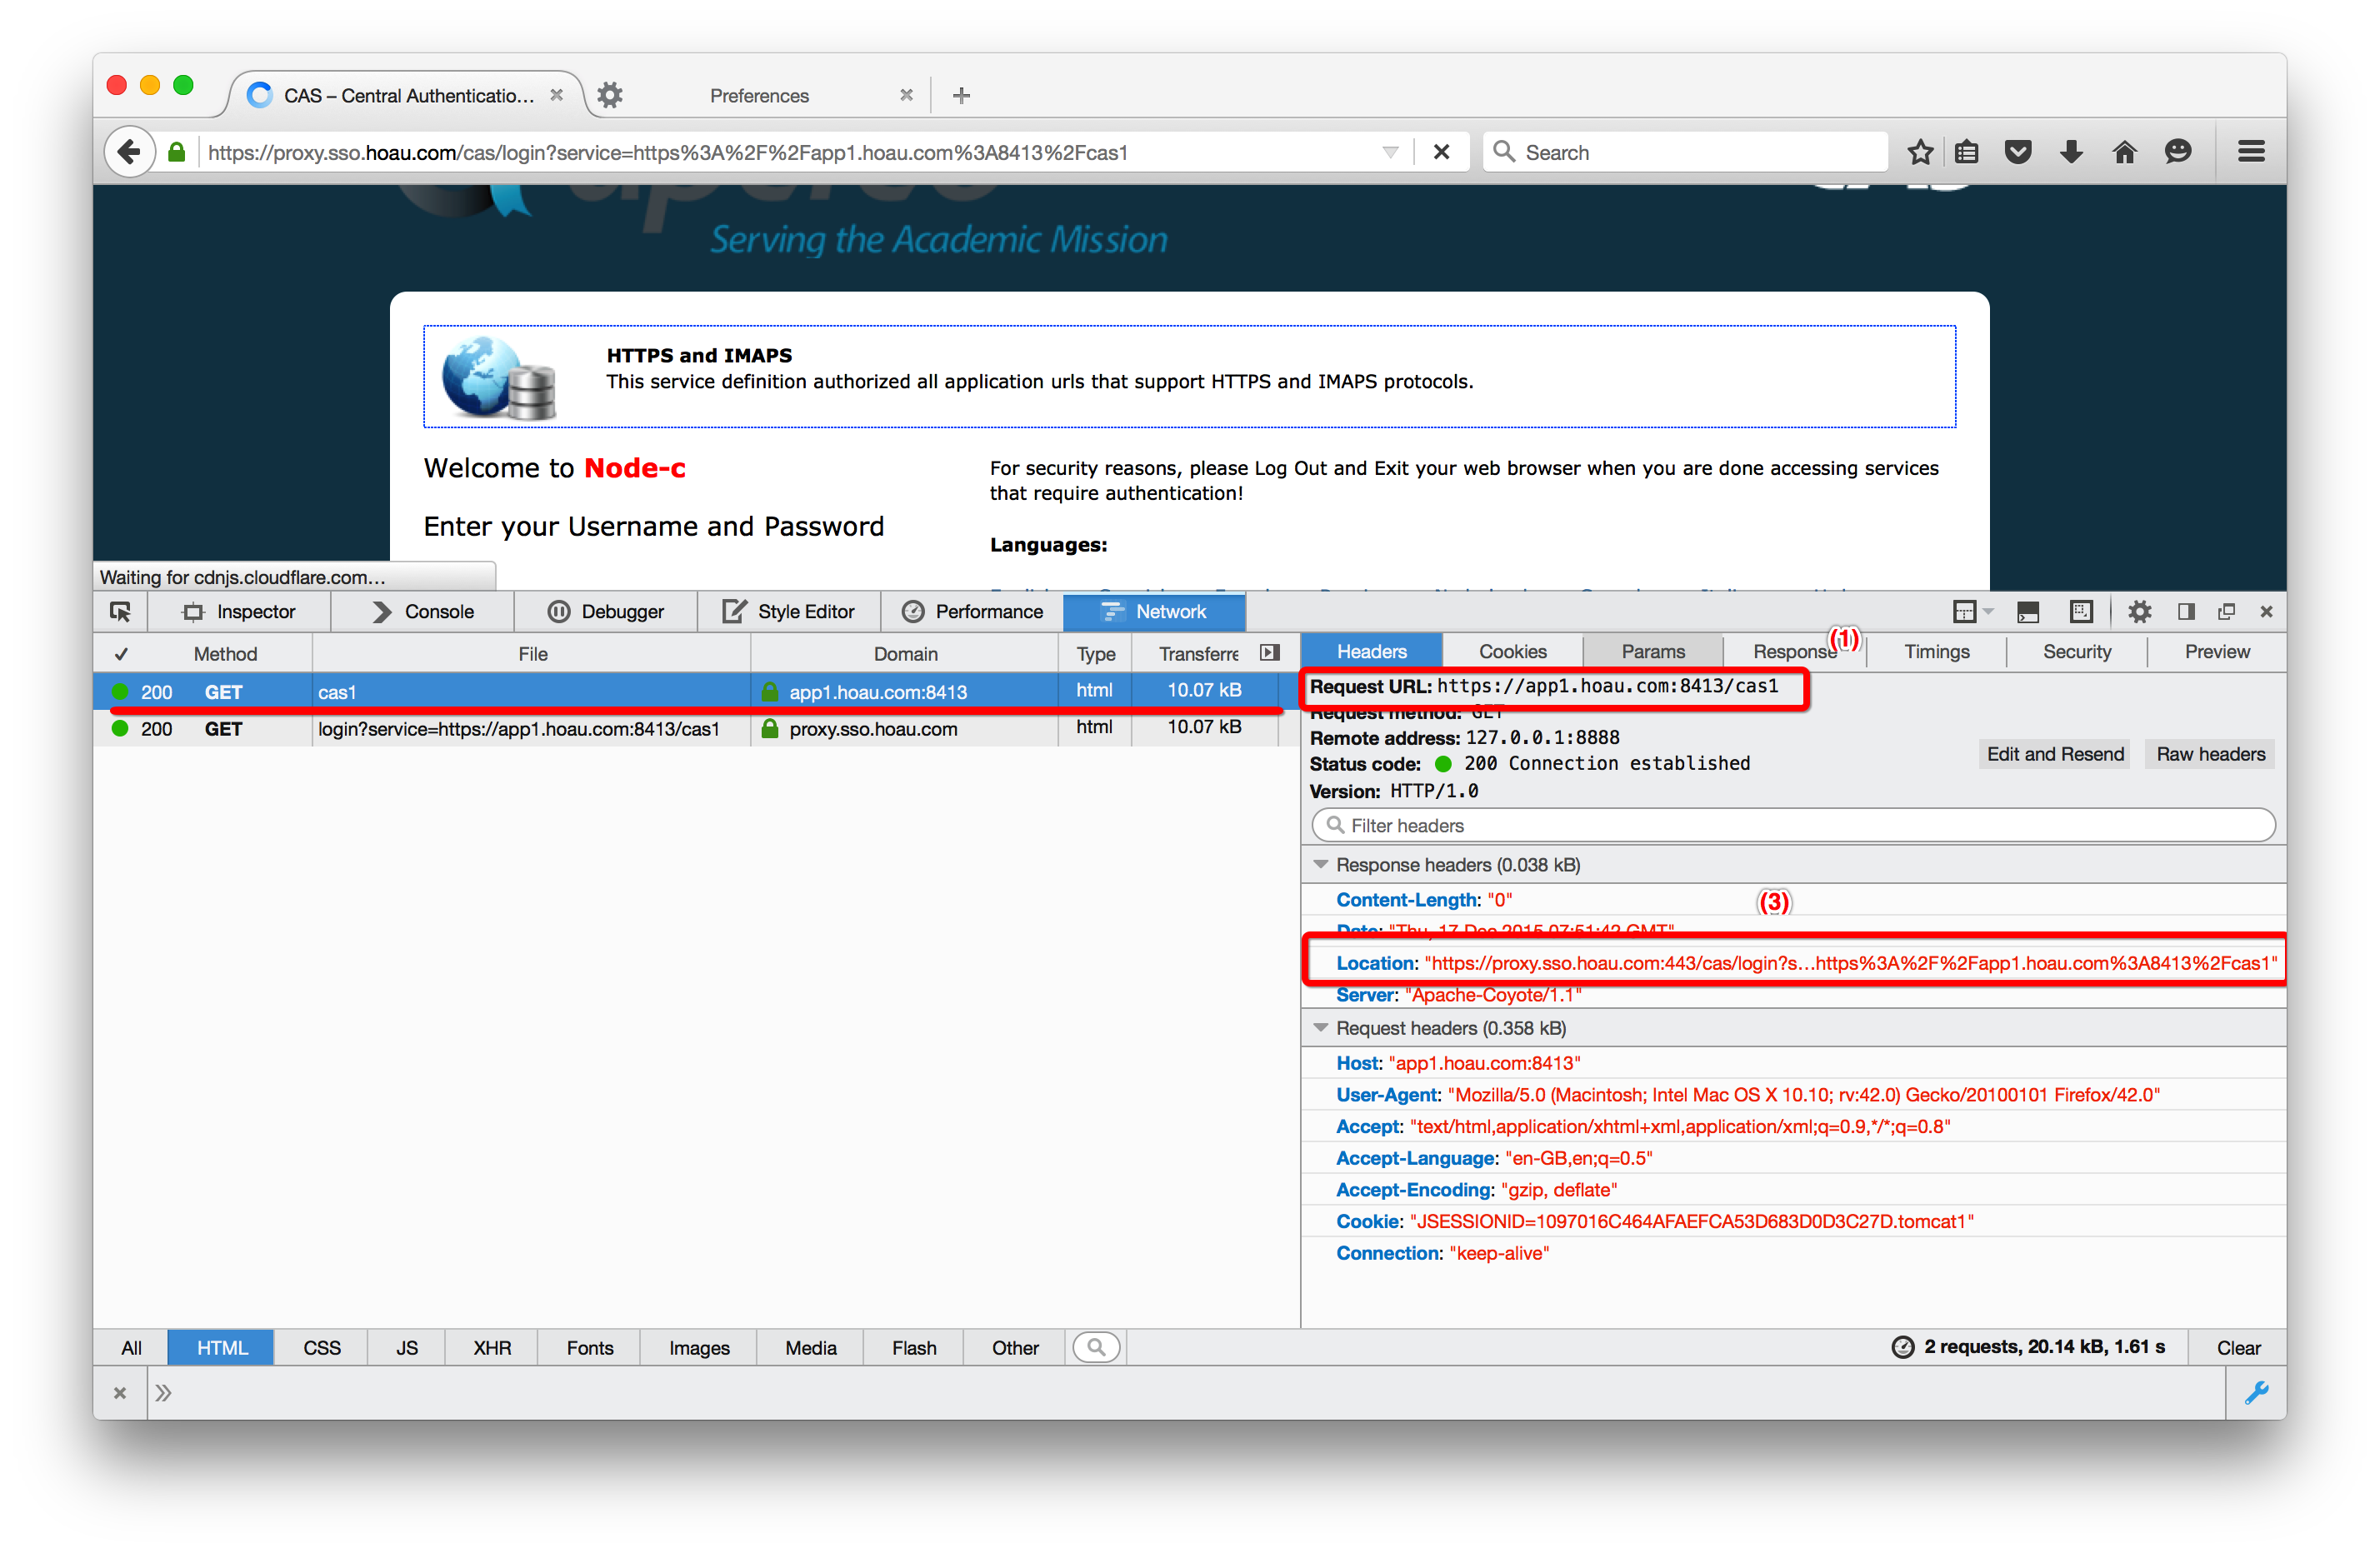Bookmark this page with the star icon
2380x1553 pixels.
point(1919,152)
